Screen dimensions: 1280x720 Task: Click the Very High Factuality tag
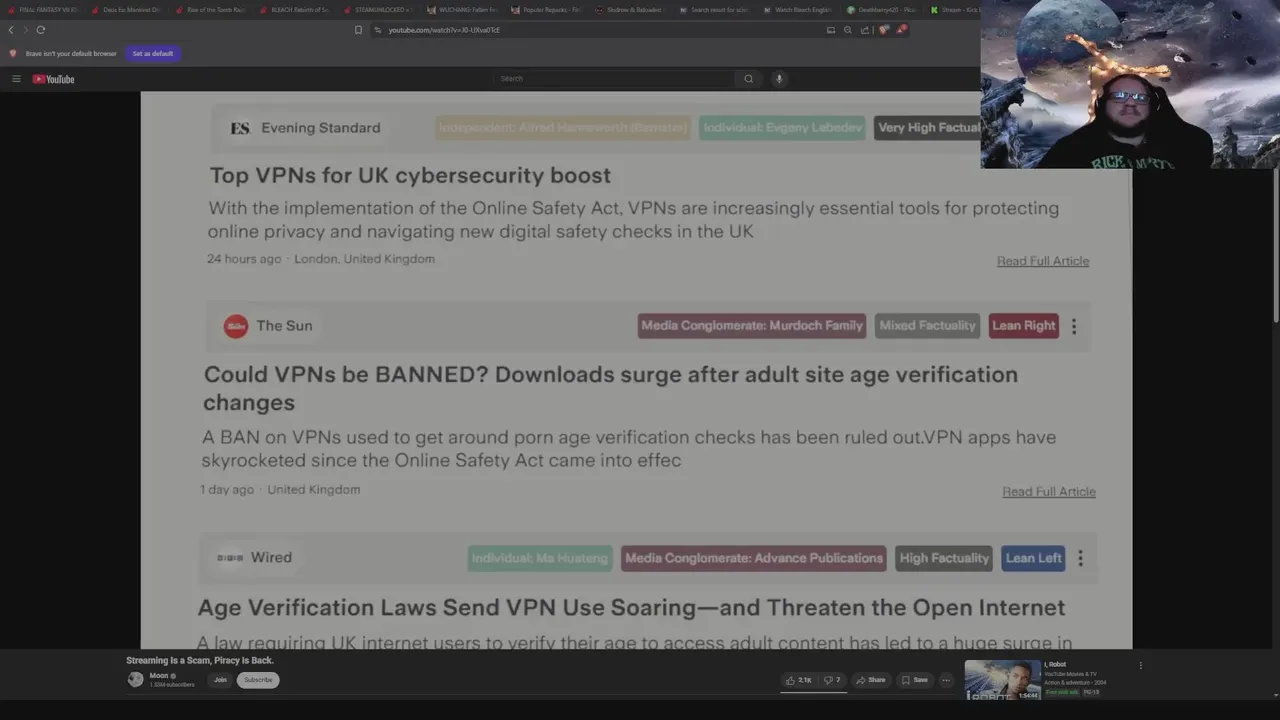(928, 128)
